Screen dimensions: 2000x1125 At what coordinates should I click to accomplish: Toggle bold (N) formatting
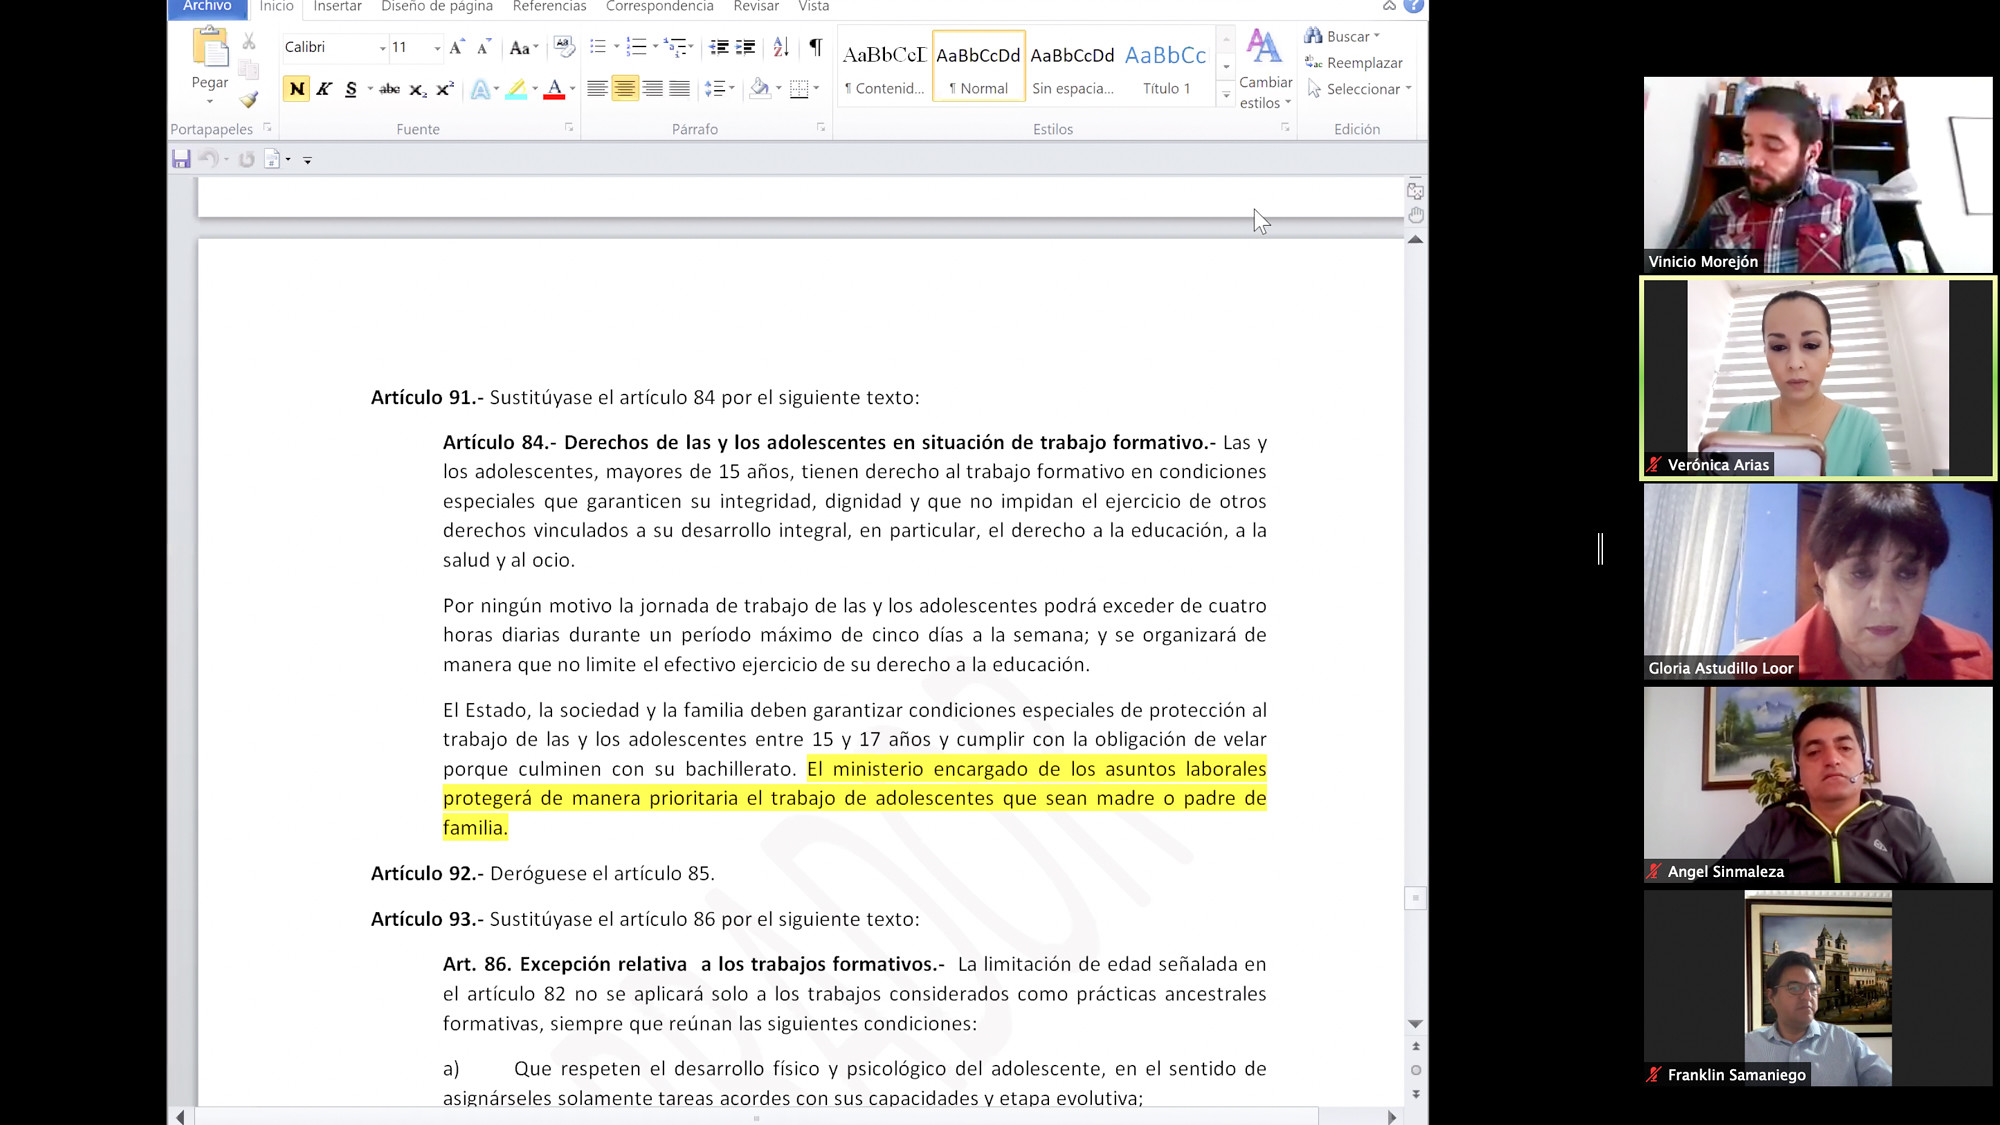[x=297, y=89]
